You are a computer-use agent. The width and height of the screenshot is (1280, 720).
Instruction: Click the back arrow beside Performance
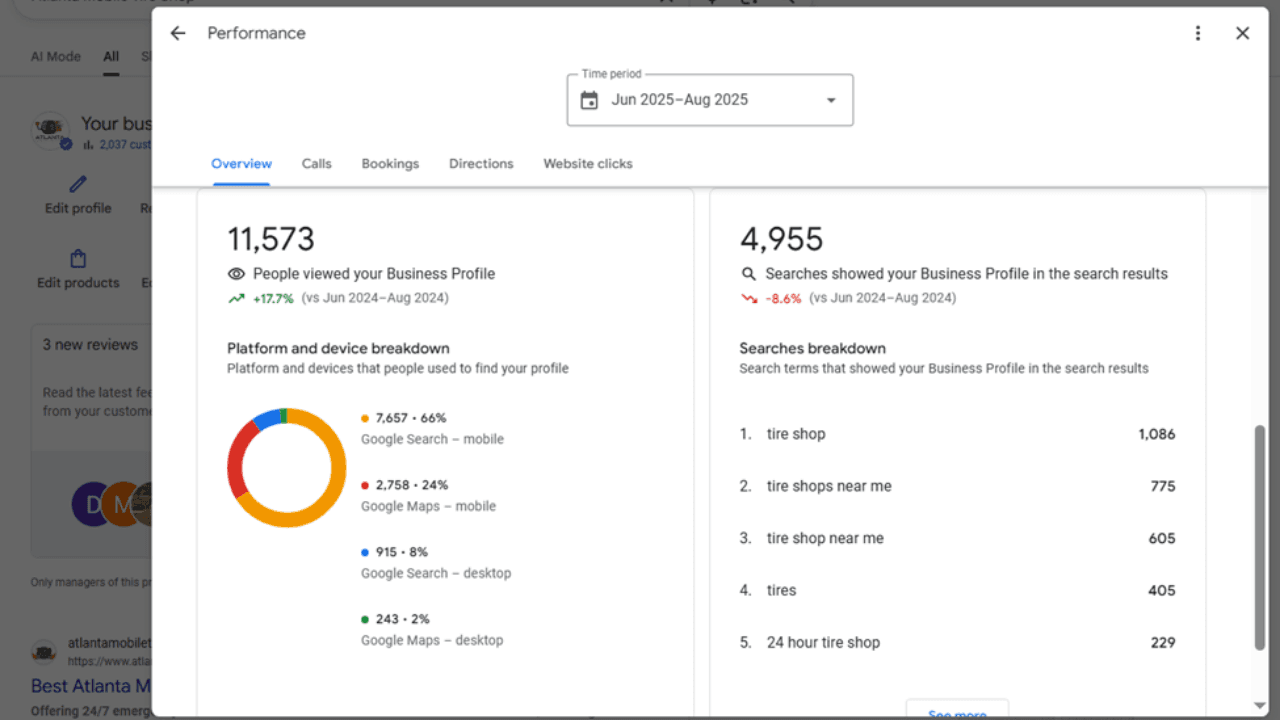point(177,33)
